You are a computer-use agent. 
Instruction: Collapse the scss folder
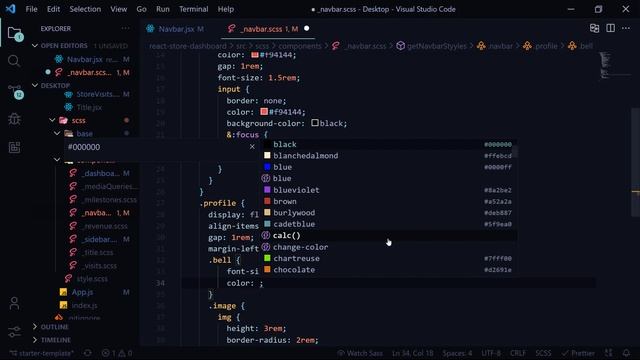[52, 120]
